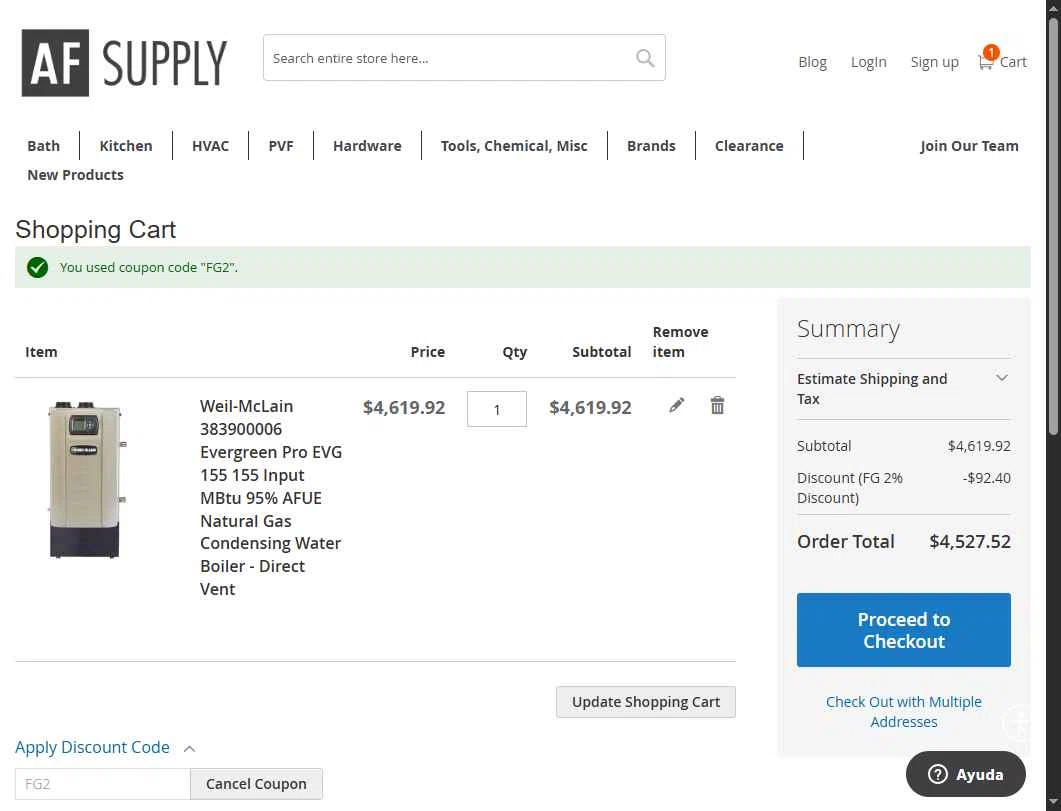Click the AF Supply logo

tap(124, 62)
